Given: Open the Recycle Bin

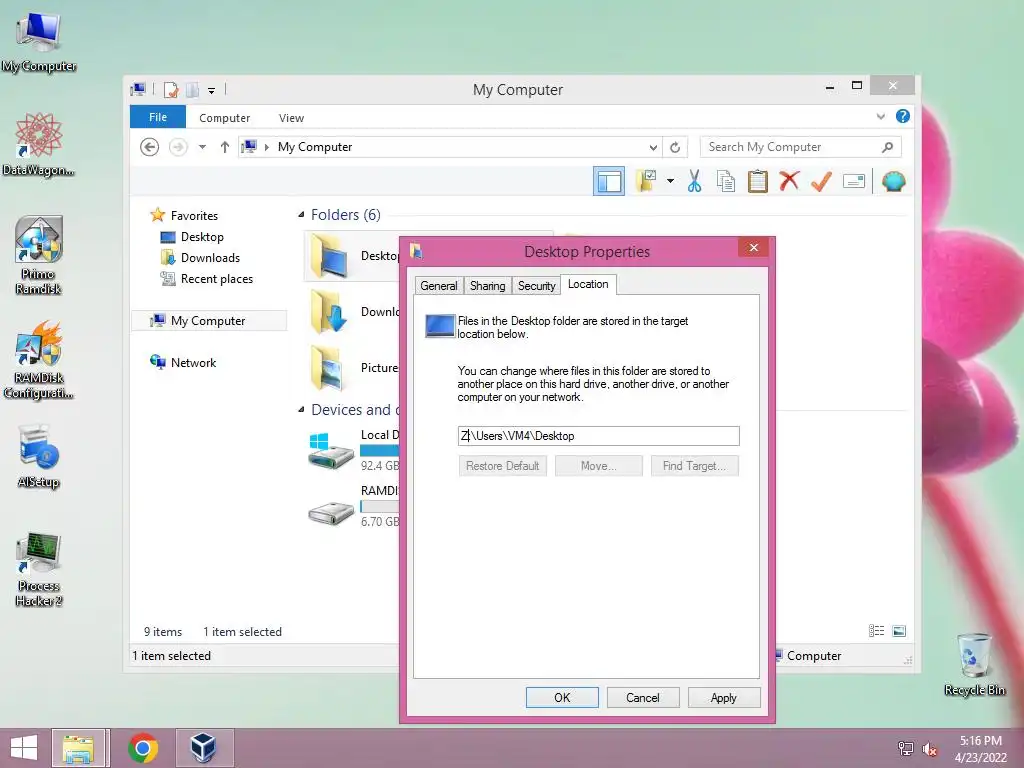Looking at the screenshot, I should click(974, 664).
